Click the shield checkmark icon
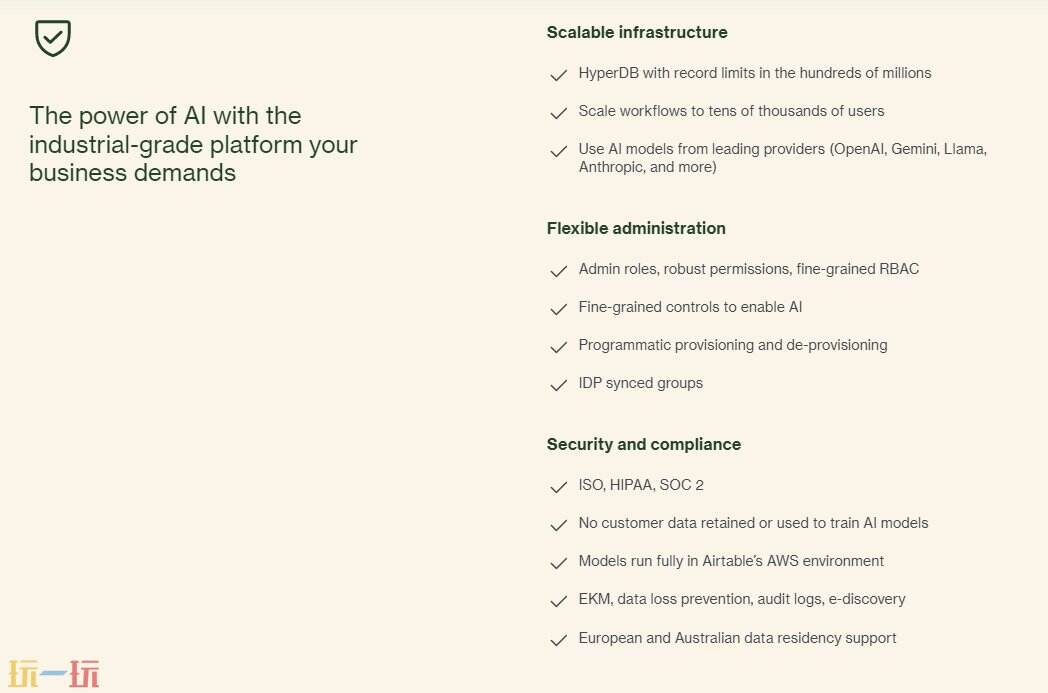This screenshot has height=693, width=1048. pos(53,38)
